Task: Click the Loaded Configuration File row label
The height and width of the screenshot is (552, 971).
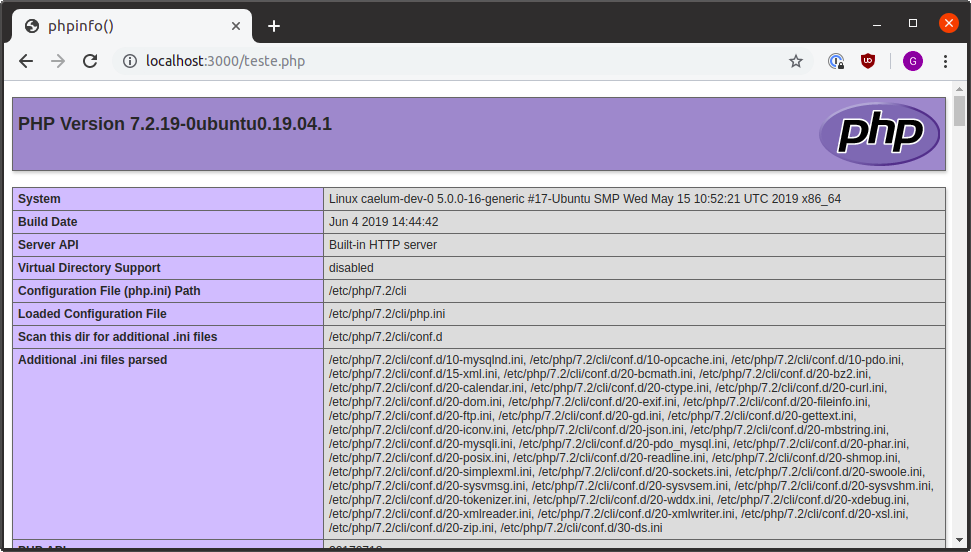Action: 92,314
